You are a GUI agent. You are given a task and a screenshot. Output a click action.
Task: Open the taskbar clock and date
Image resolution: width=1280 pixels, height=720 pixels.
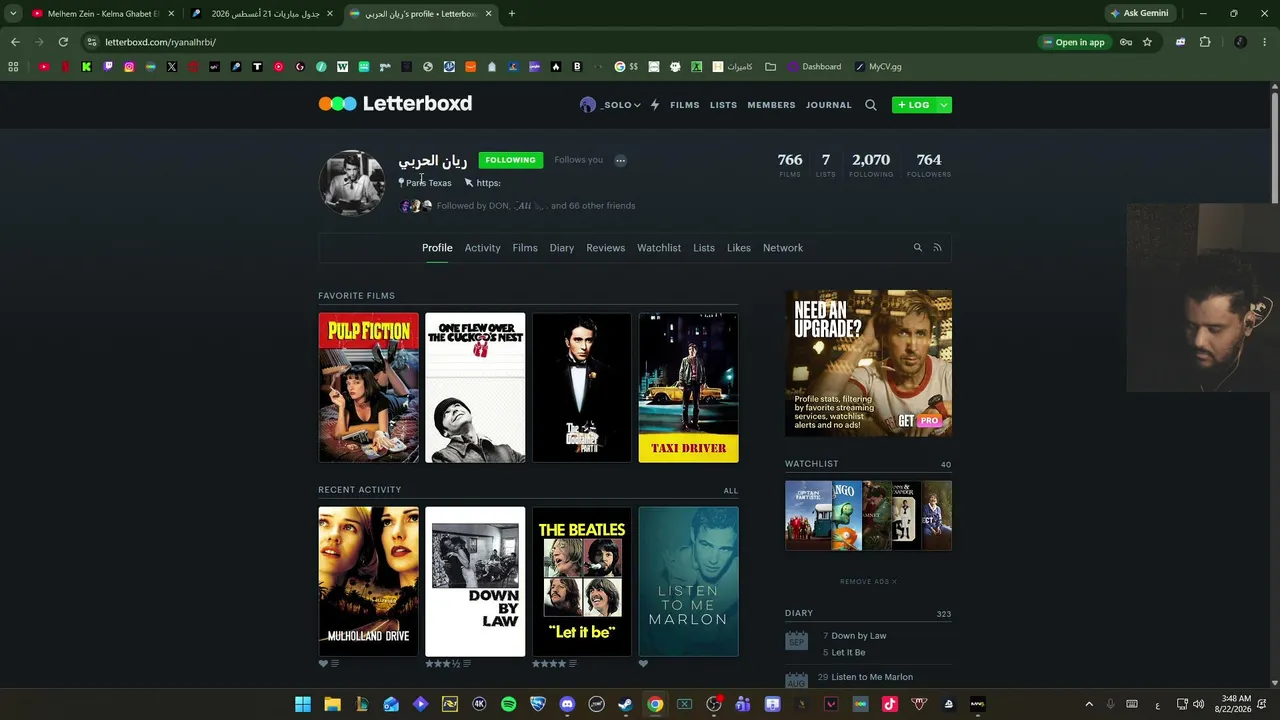(1235, 704)
